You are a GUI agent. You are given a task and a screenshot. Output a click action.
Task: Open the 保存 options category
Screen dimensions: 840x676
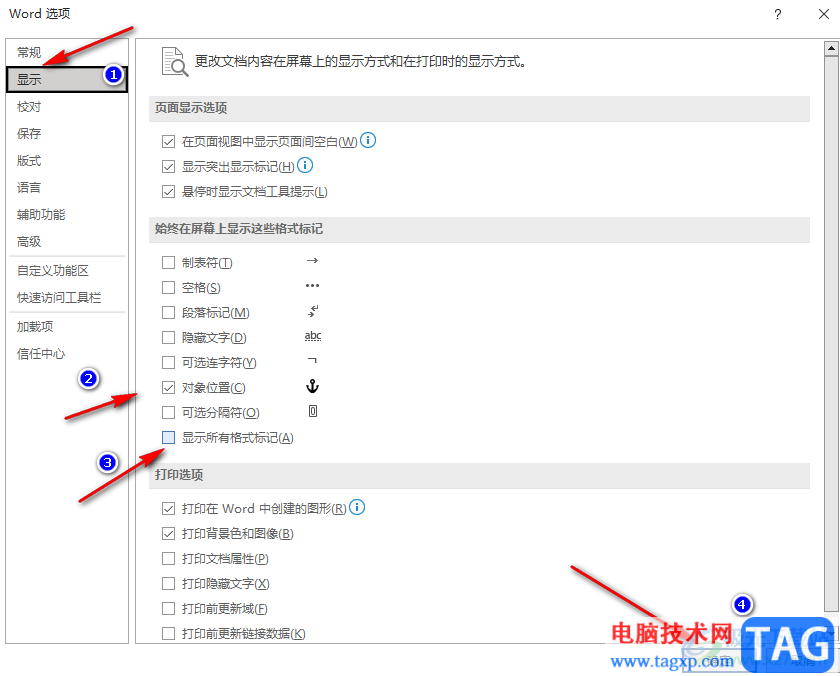pos(67,133)
